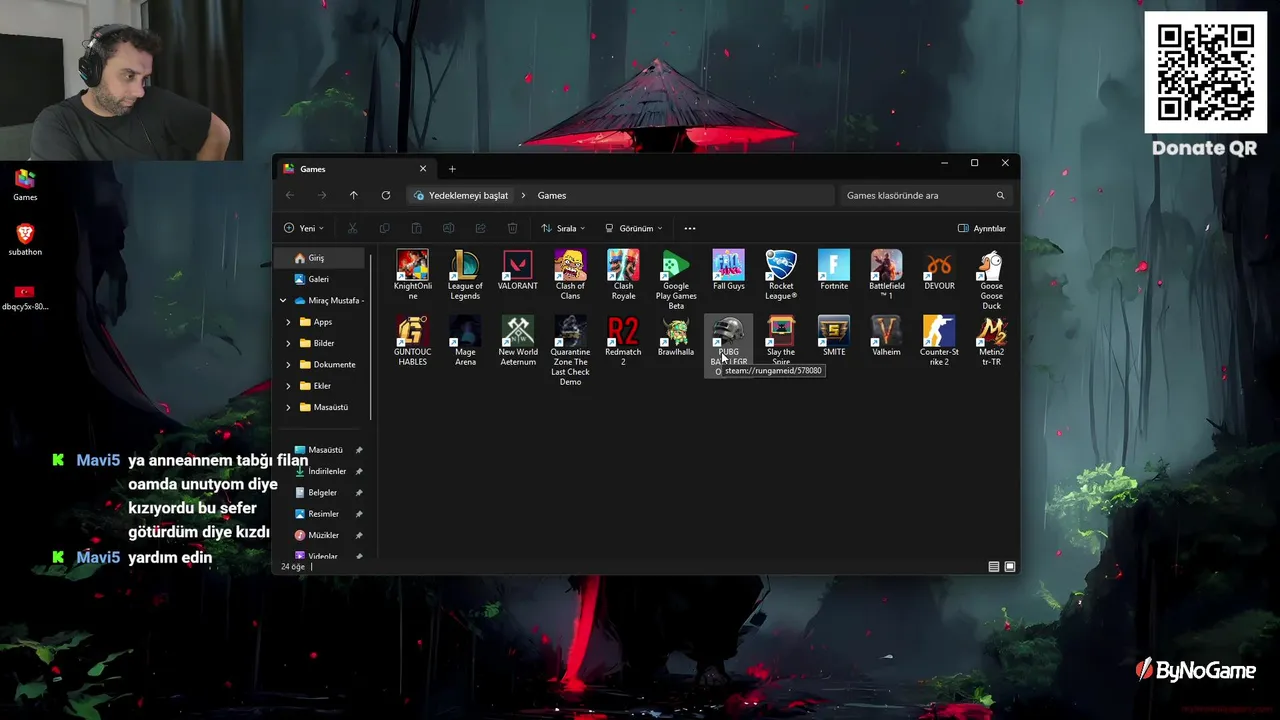Screen dimensions: 1280x720
Task: Click the Delete trash toolbar icon
Action: tap(512, 228)
